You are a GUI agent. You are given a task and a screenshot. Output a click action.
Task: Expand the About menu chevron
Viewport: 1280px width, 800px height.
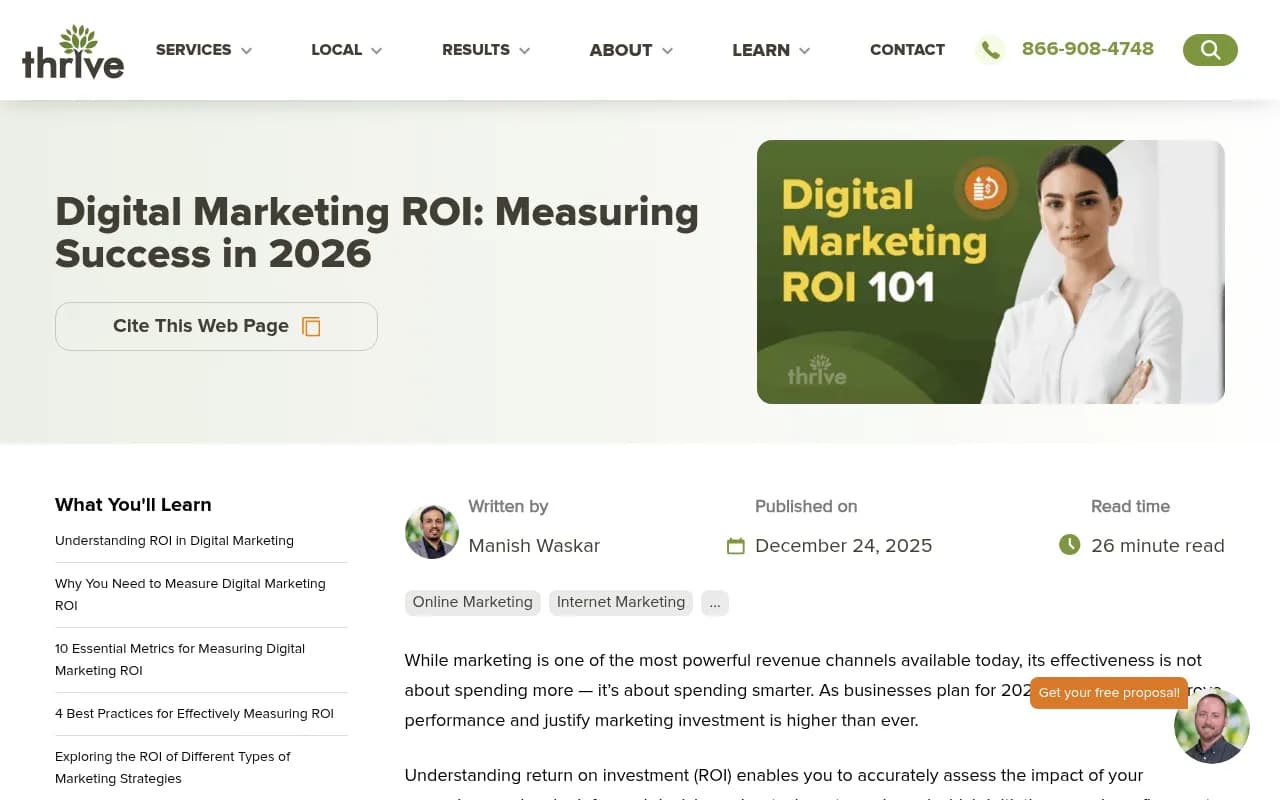667,51
